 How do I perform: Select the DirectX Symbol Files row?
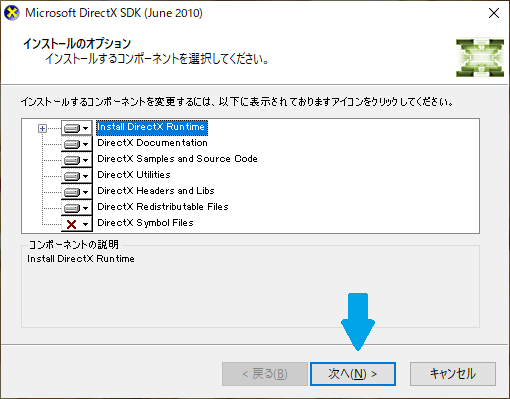point(145,223)
